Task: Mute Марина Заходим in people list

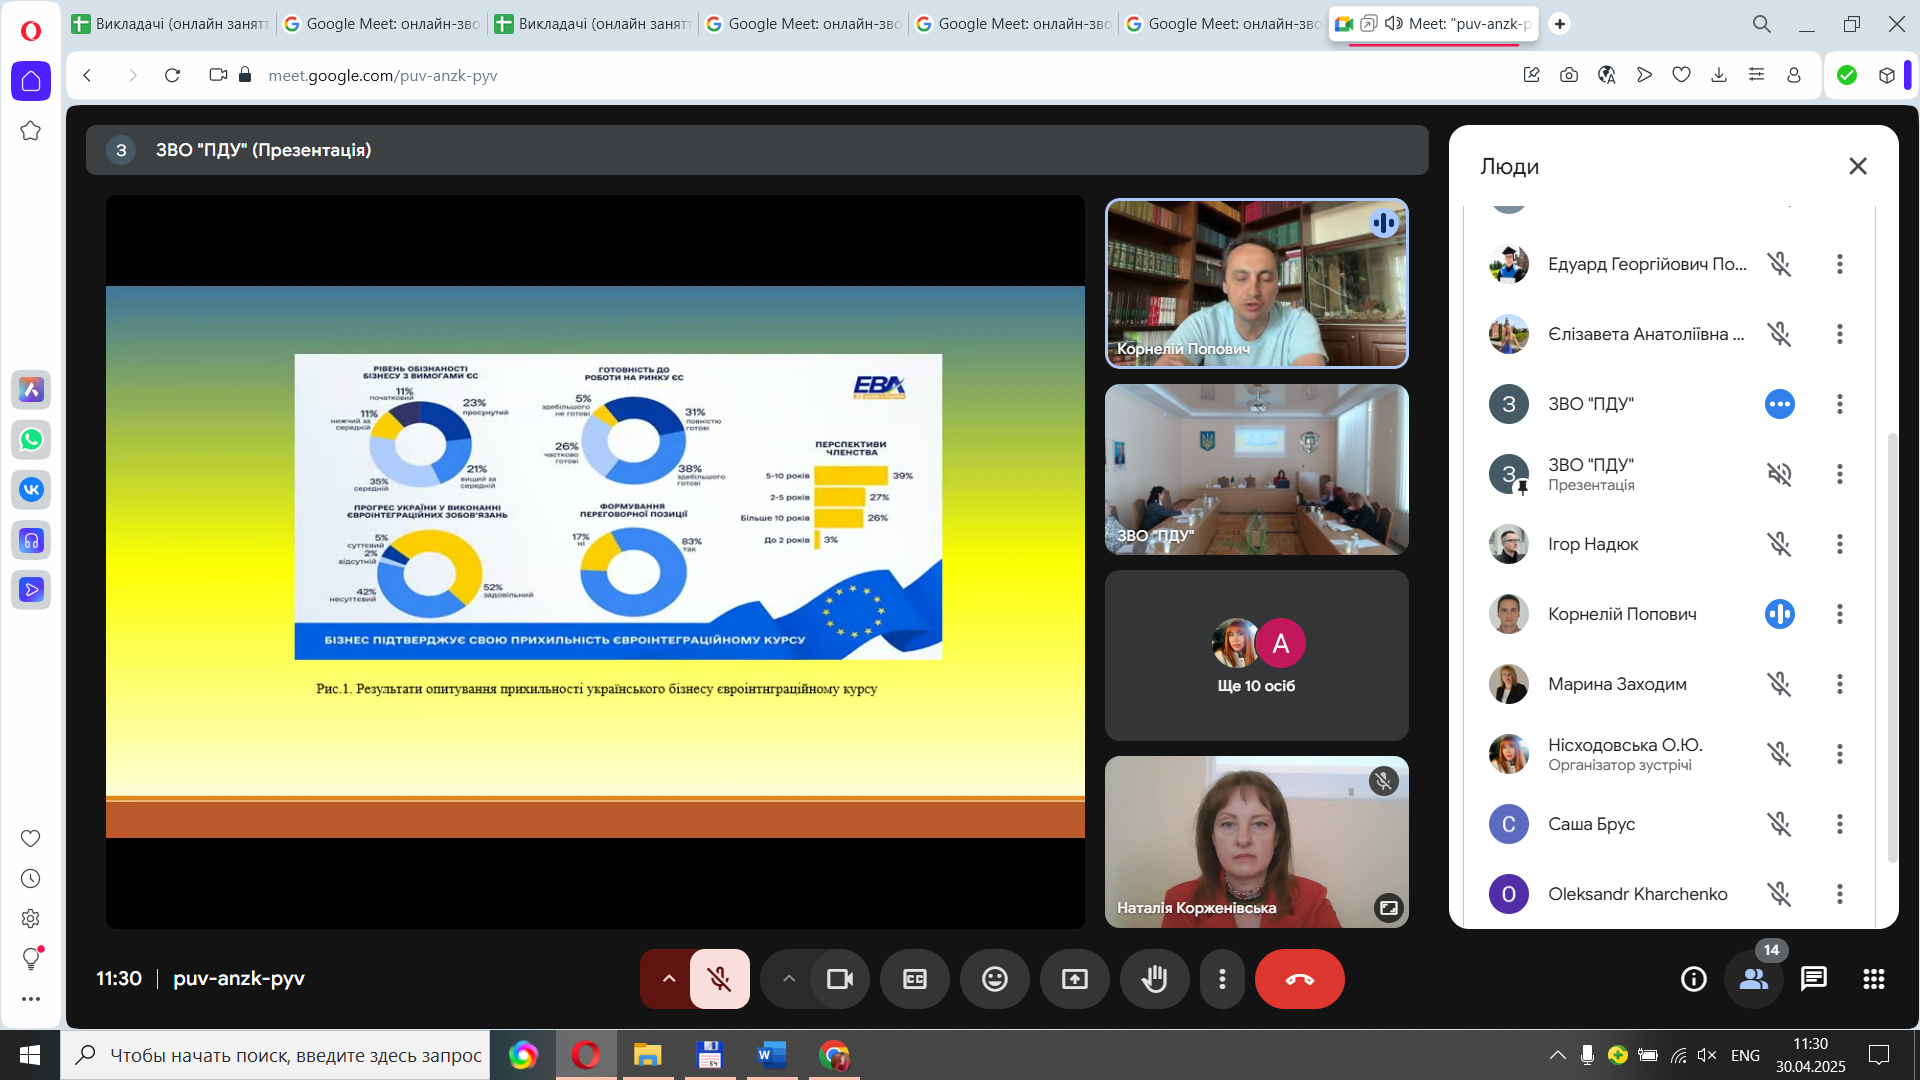Action: [x=1778, y=684]
